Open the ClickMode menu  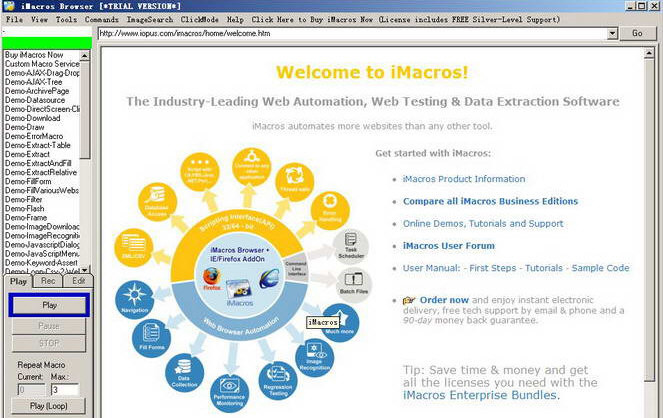pos(200,19)
